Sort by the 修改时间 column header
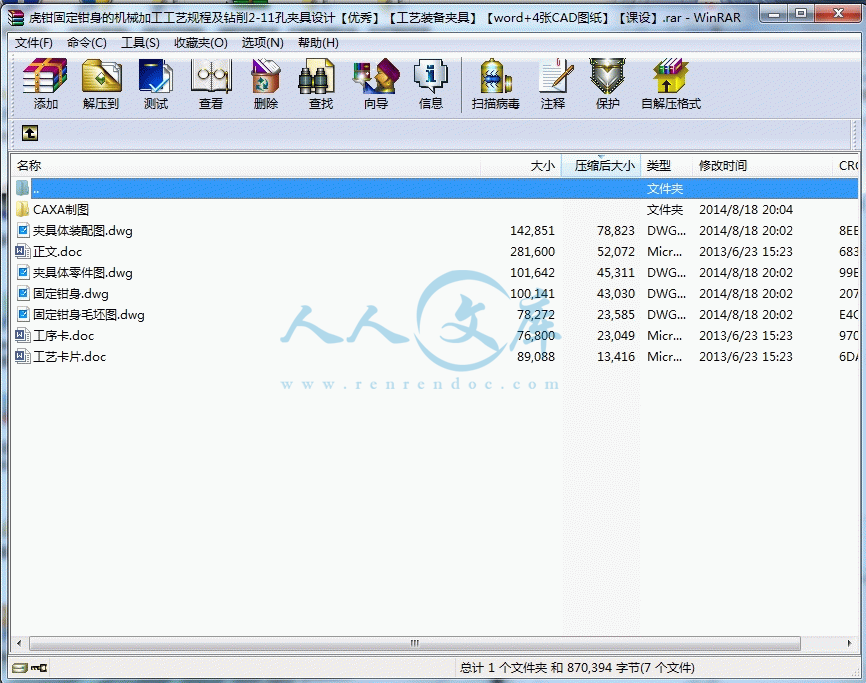The height and width of the screenshot is (683, 866). (763, 166)
